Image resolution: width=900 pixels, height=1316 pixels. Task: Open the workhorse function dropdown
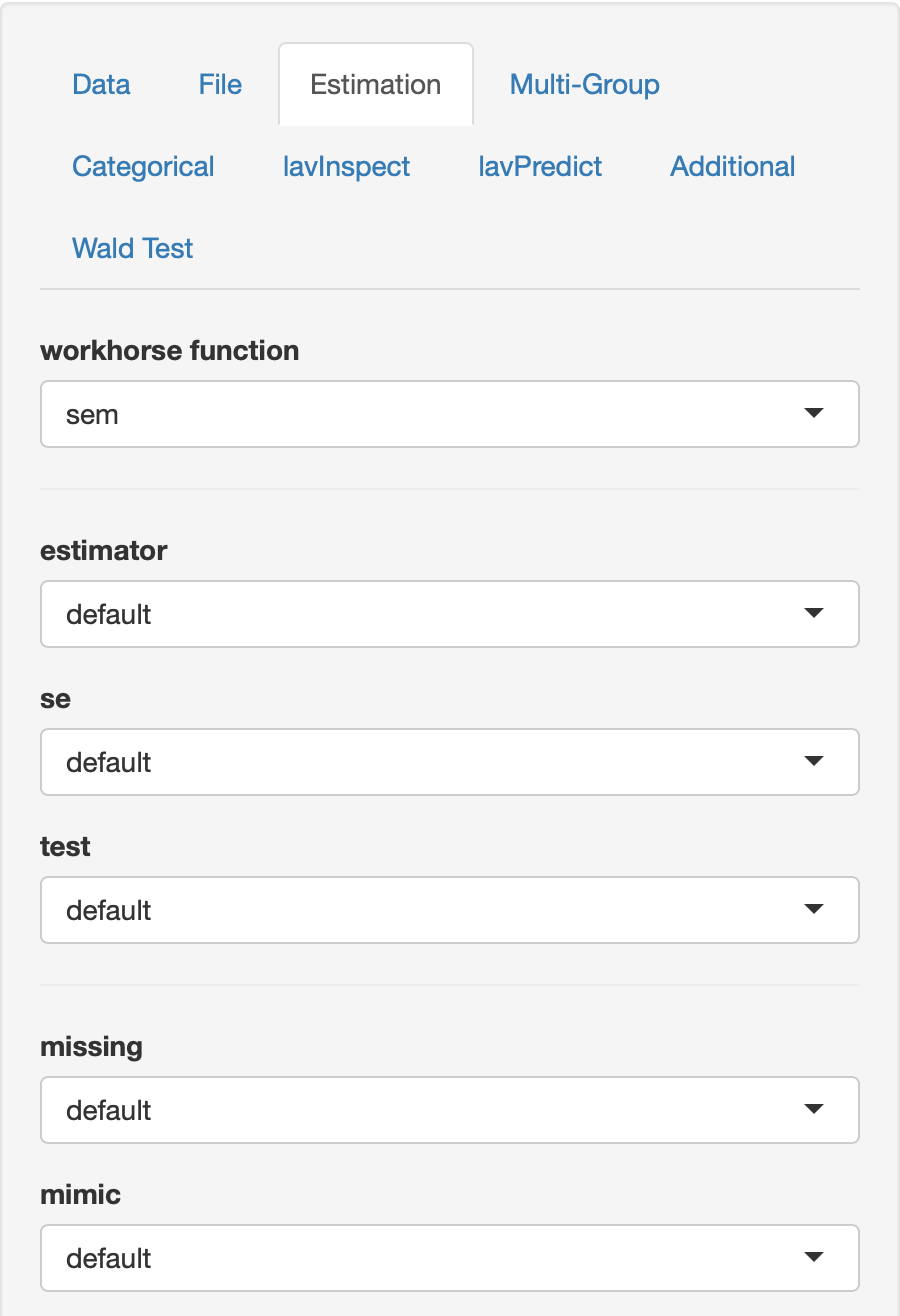pos(449,414)
